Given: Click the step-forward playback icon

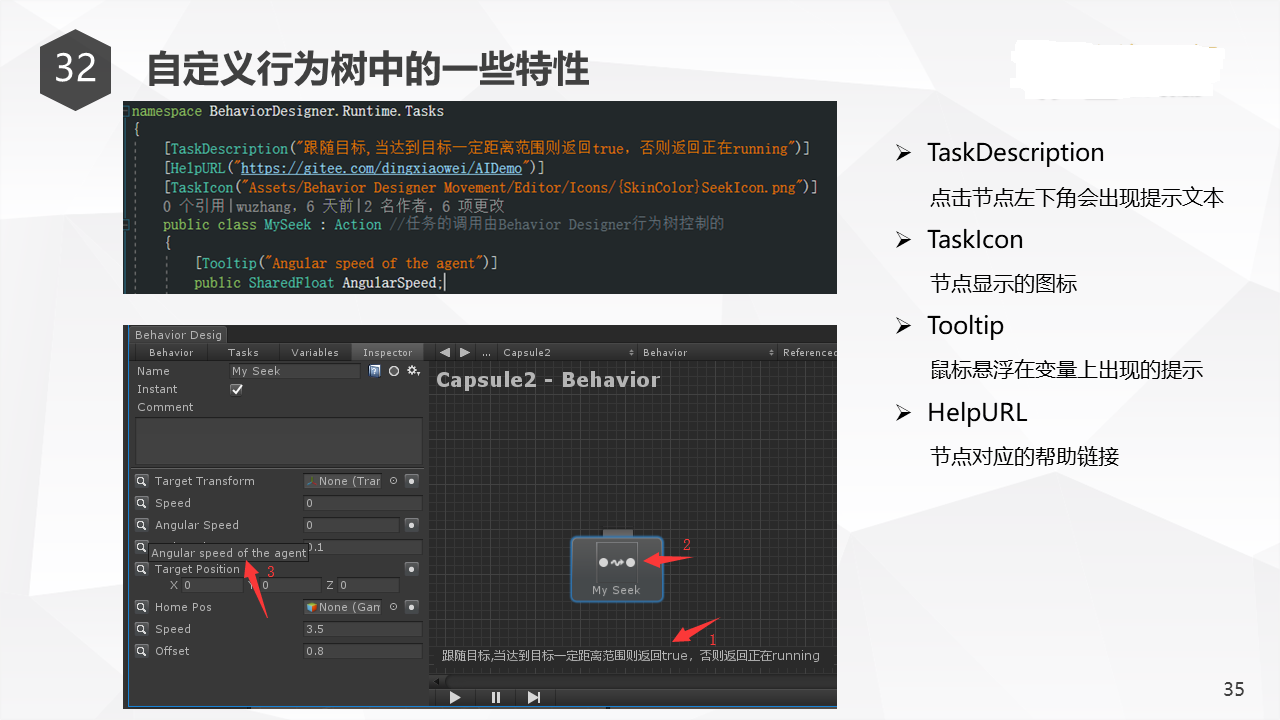Looking at the screenshot, I should (534, 697).
